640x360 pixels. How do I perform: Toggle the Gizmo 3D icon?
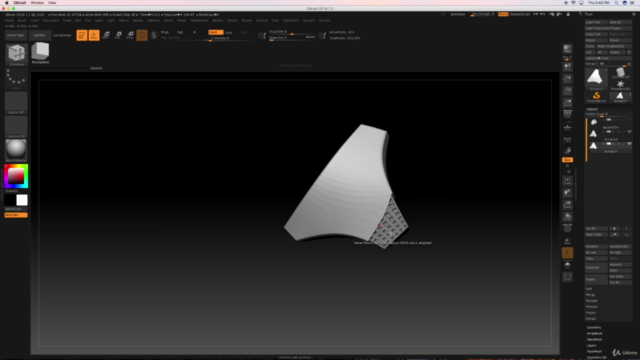[x=142, y=35]
